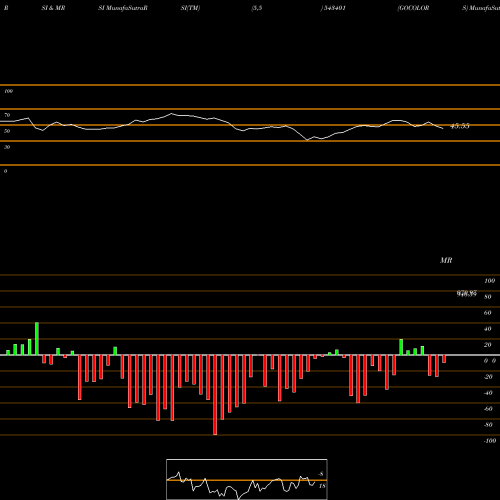Open the mini overview chart at bottom
Viewport: 500px width, 500px height.
point(247,479)
